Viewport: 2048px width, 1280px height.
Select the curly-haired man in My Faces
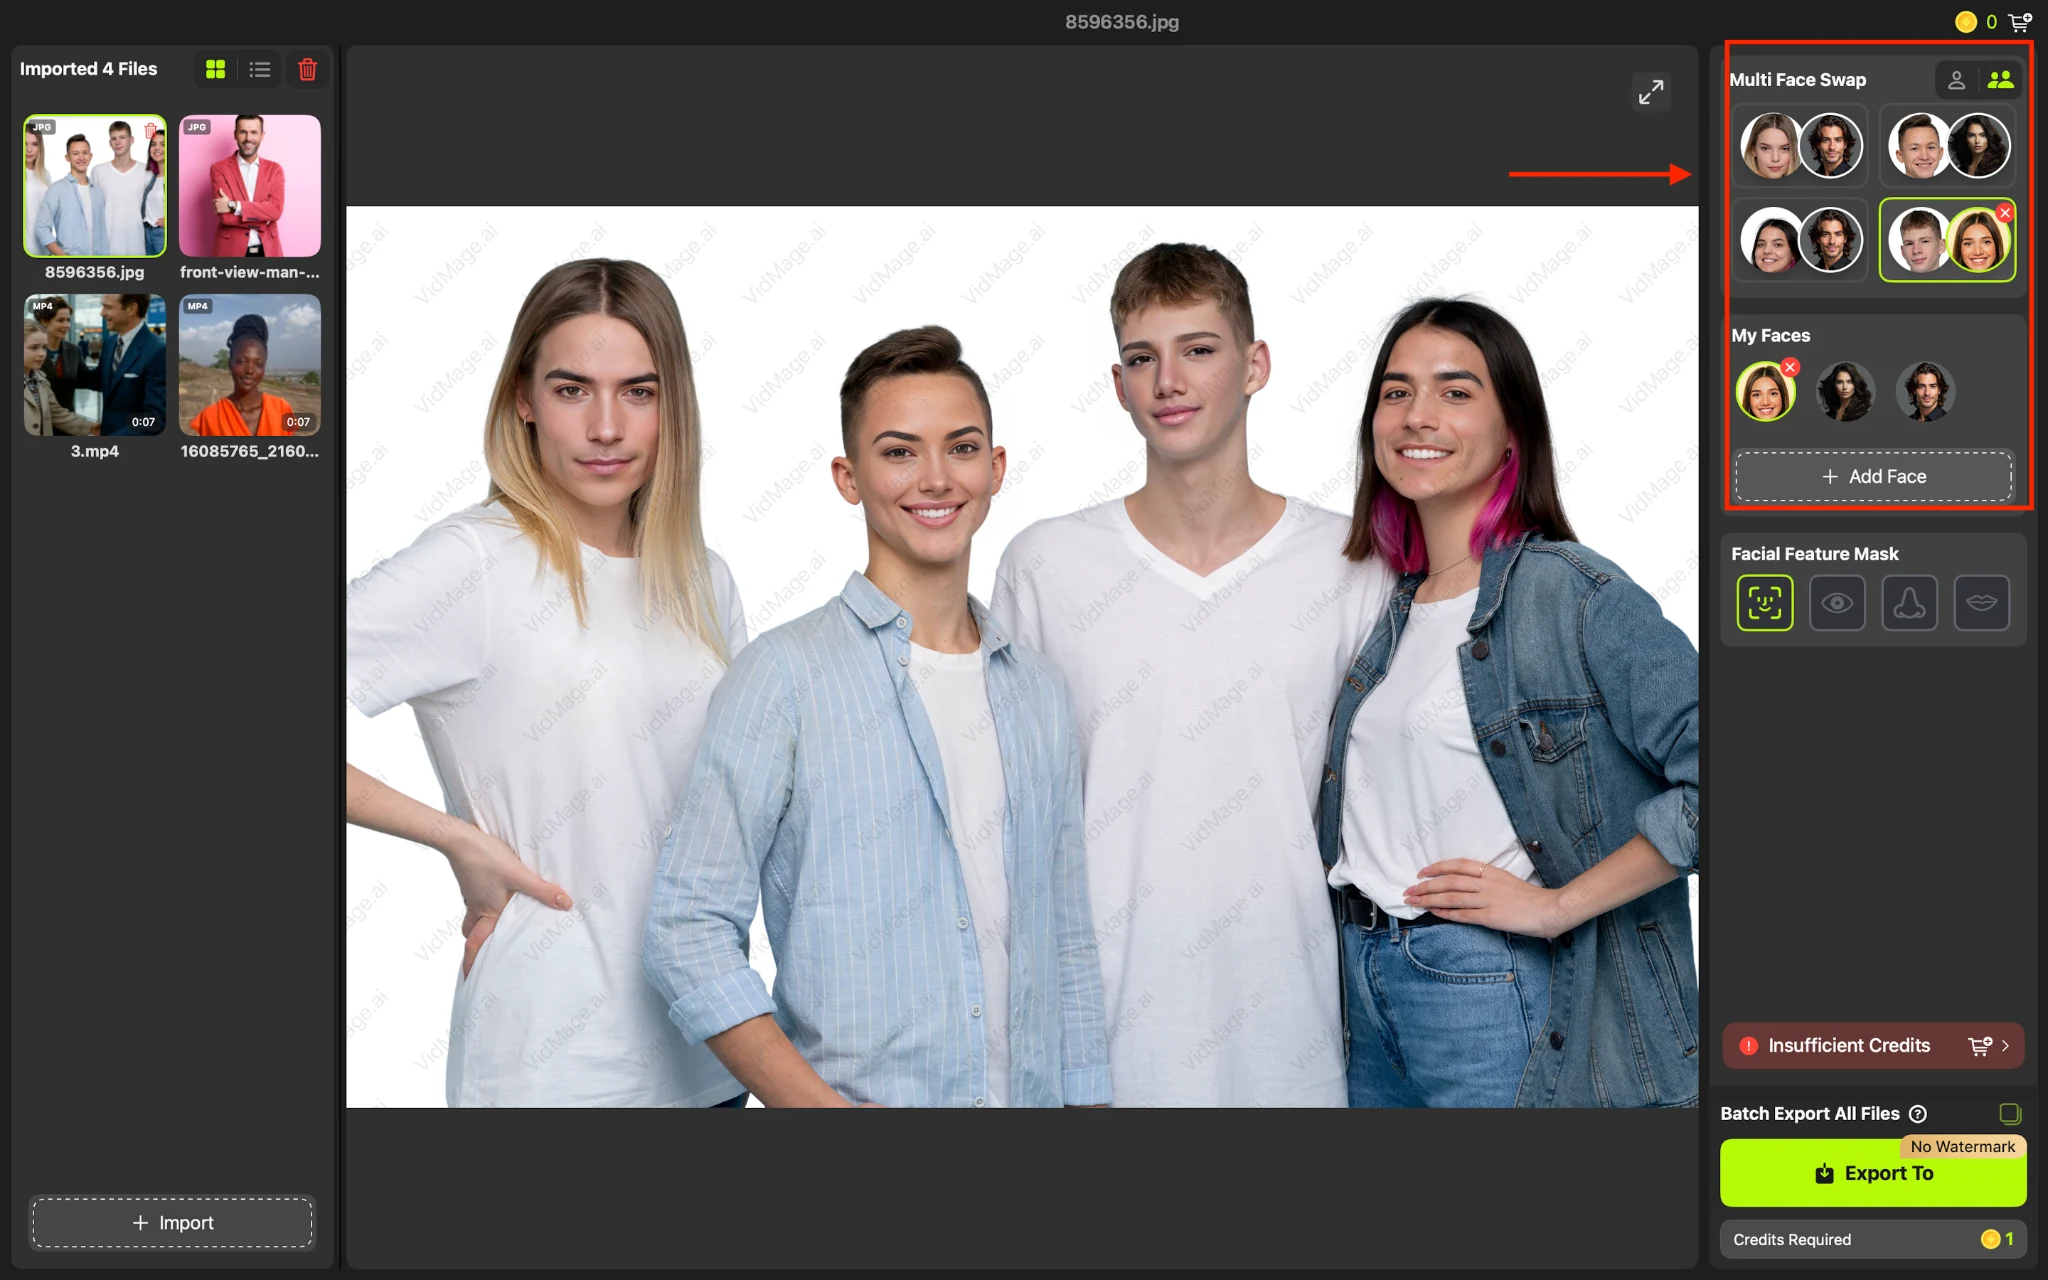(1925, 392)
